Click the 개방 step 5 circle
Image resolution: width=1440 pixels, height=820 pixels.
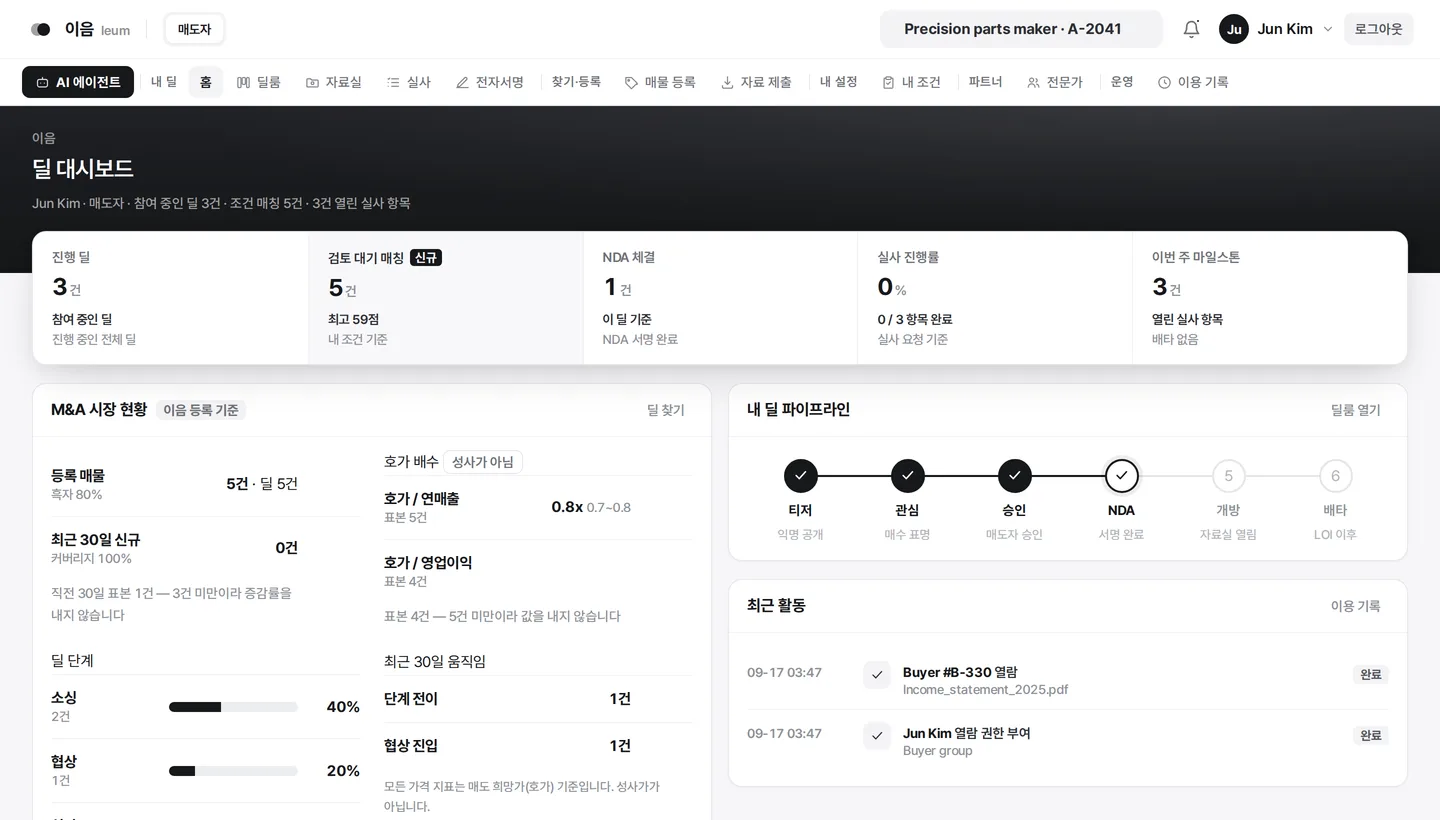pos(1228,476)
